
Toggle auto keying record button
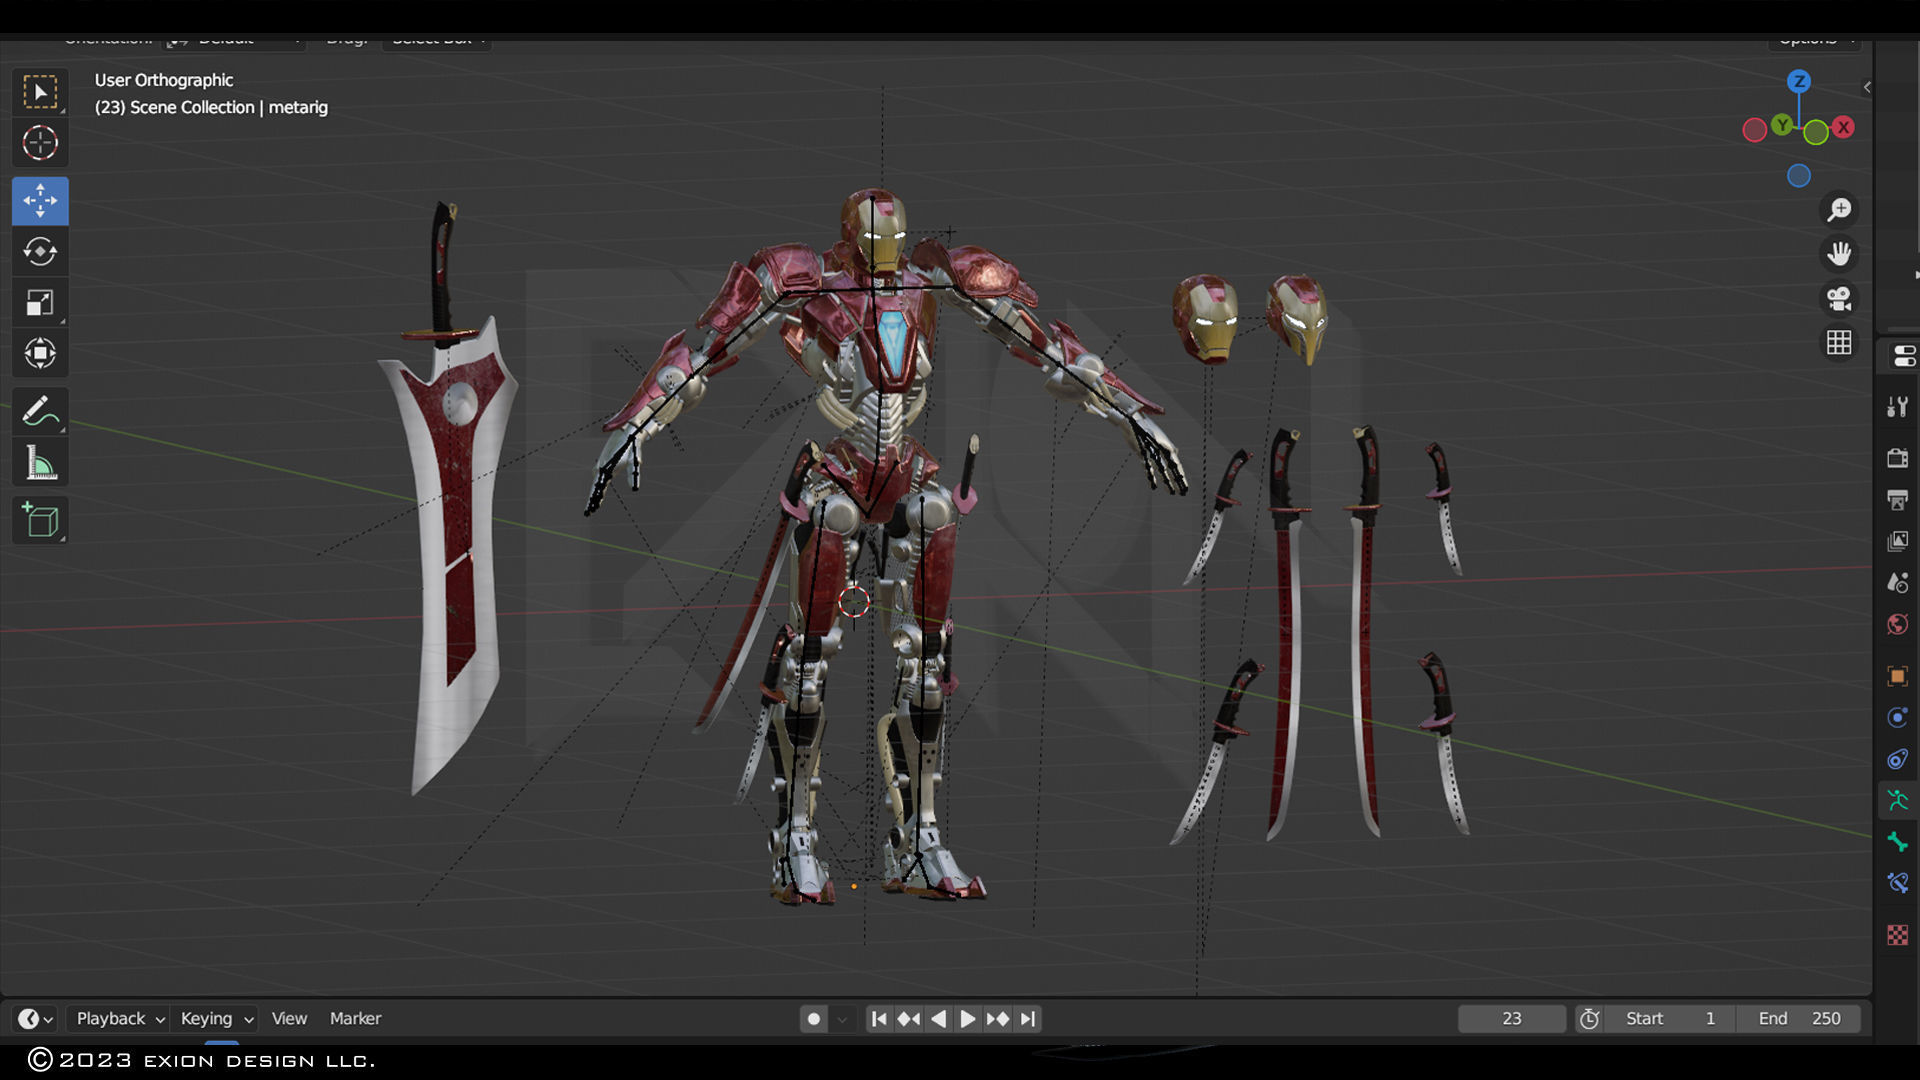pyautogui.click(x=814, y=1018)
